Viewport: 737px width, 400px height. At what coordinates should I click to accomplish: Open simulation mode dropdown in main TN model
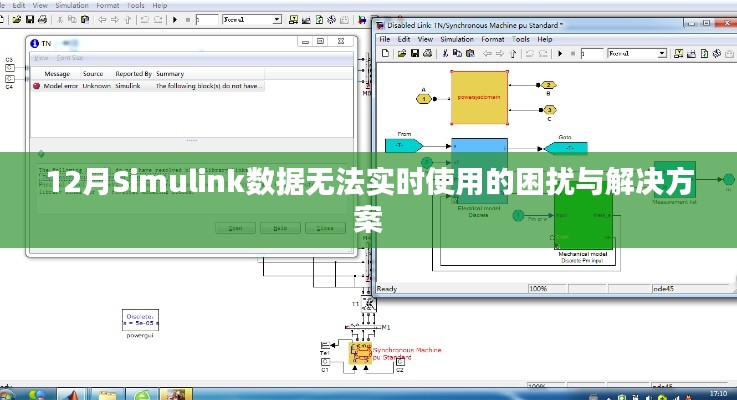(x=277, y=19)
